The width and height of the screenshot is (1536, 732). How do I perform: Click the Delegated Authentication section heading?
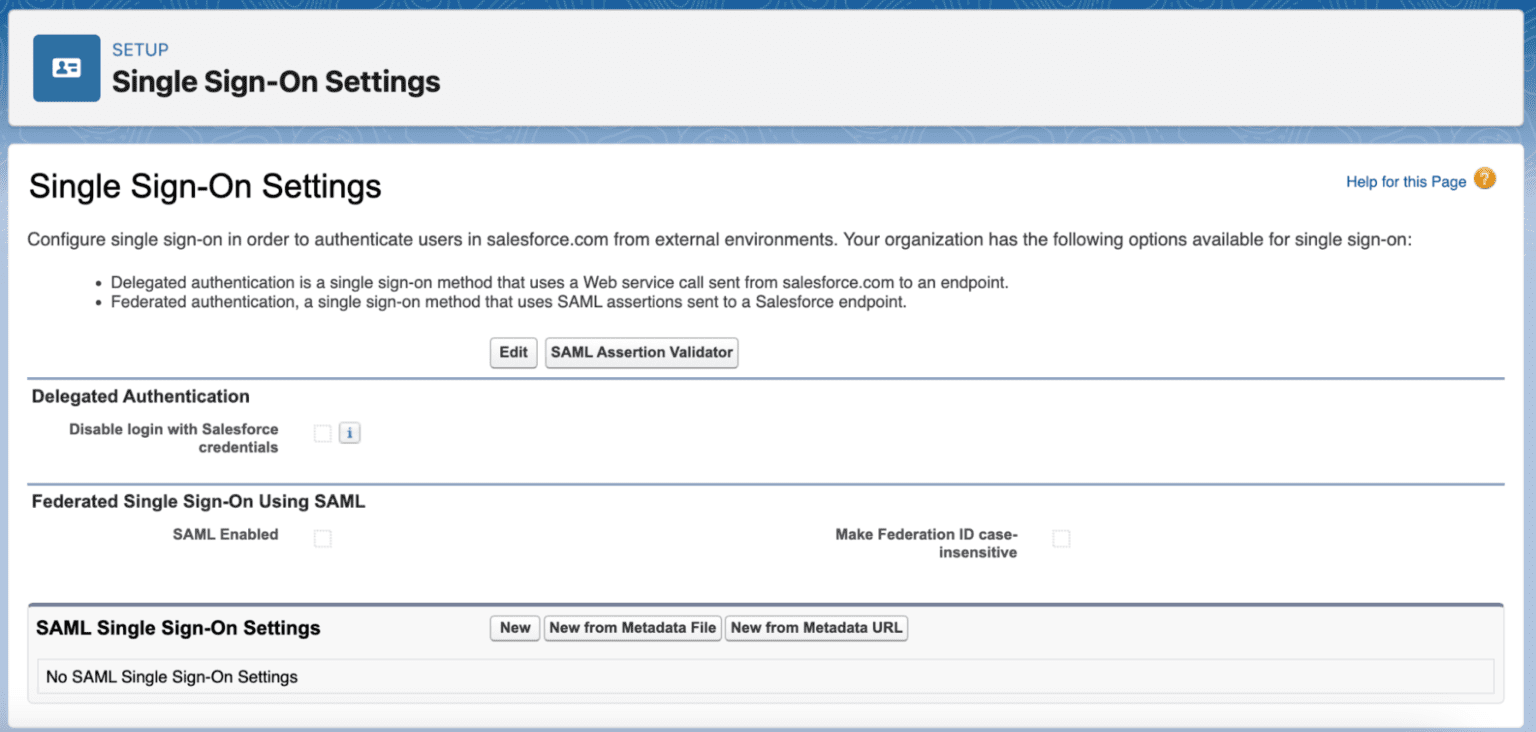[141, 397]
